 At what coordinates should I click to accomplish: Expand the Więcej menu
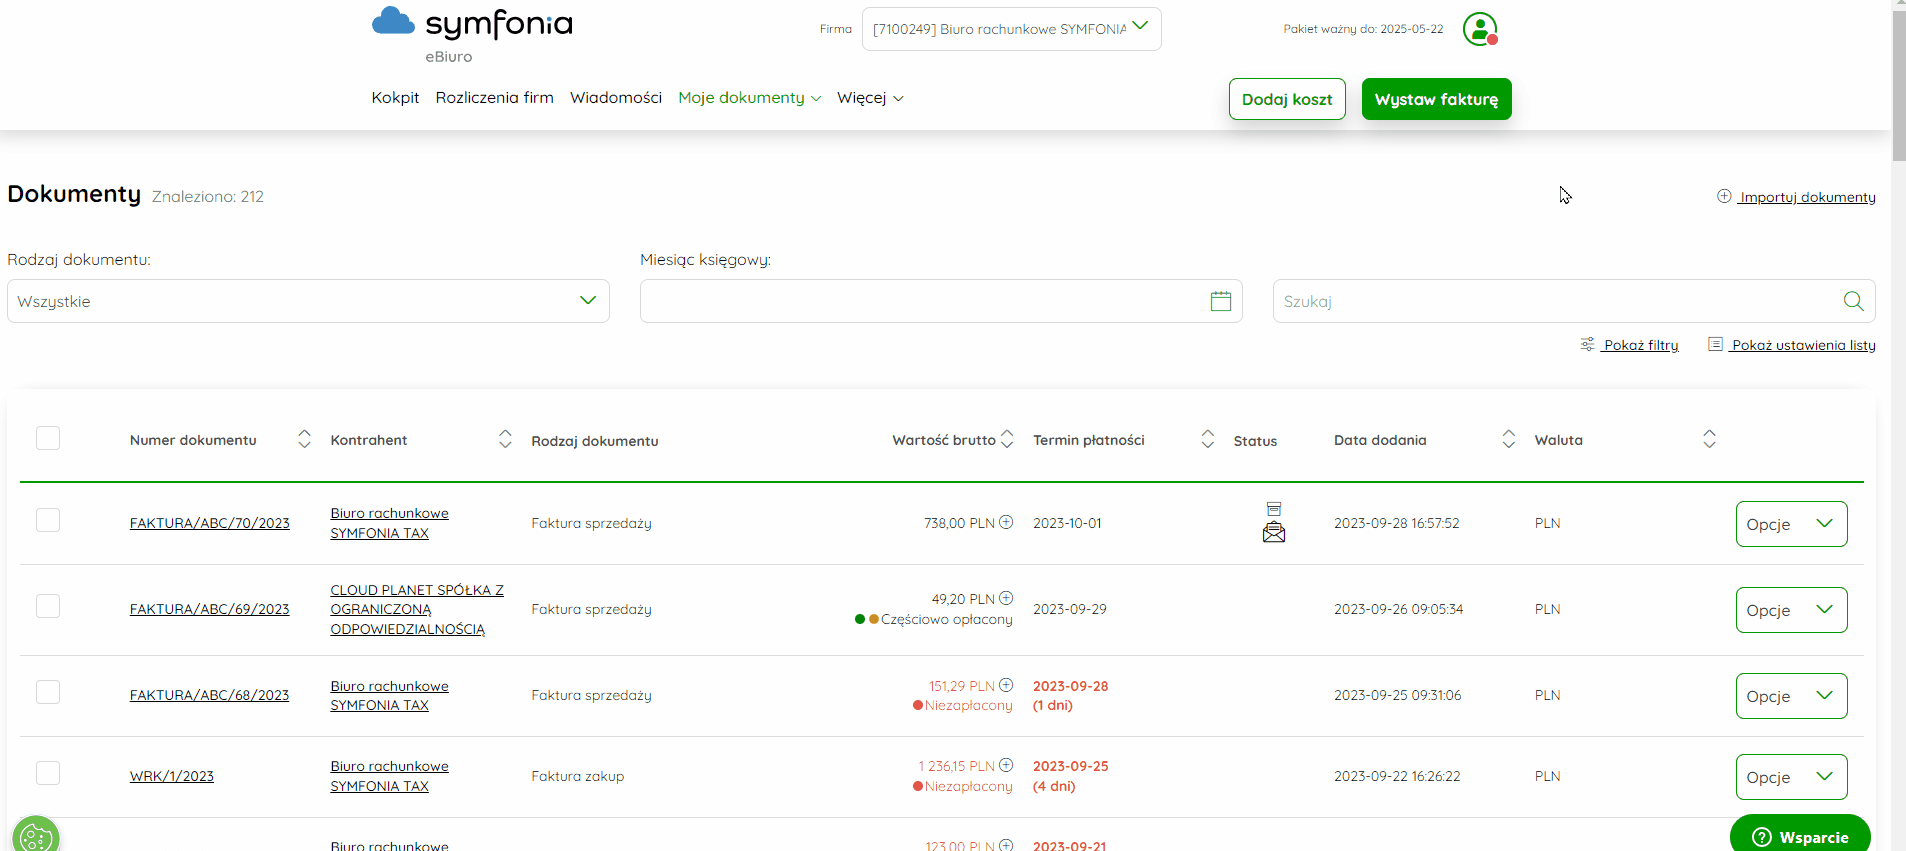870,97
